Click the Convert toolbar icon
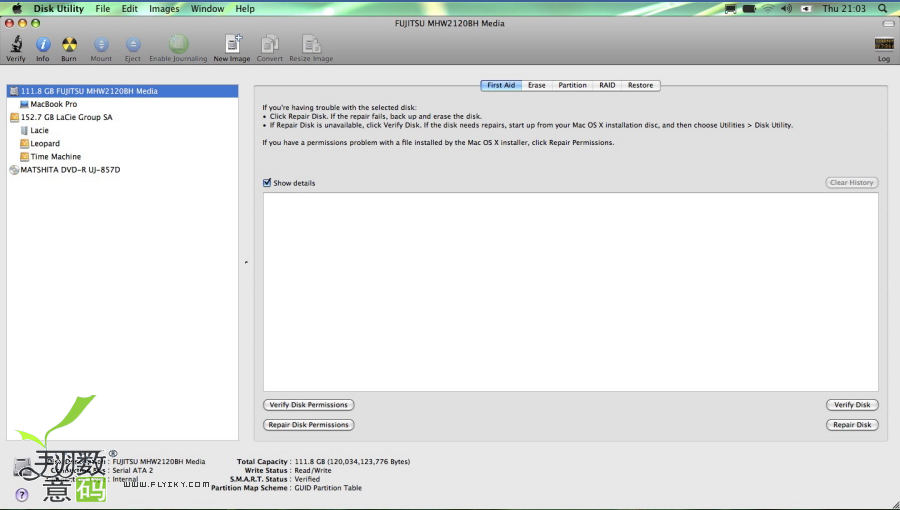 tap(270, 44)
